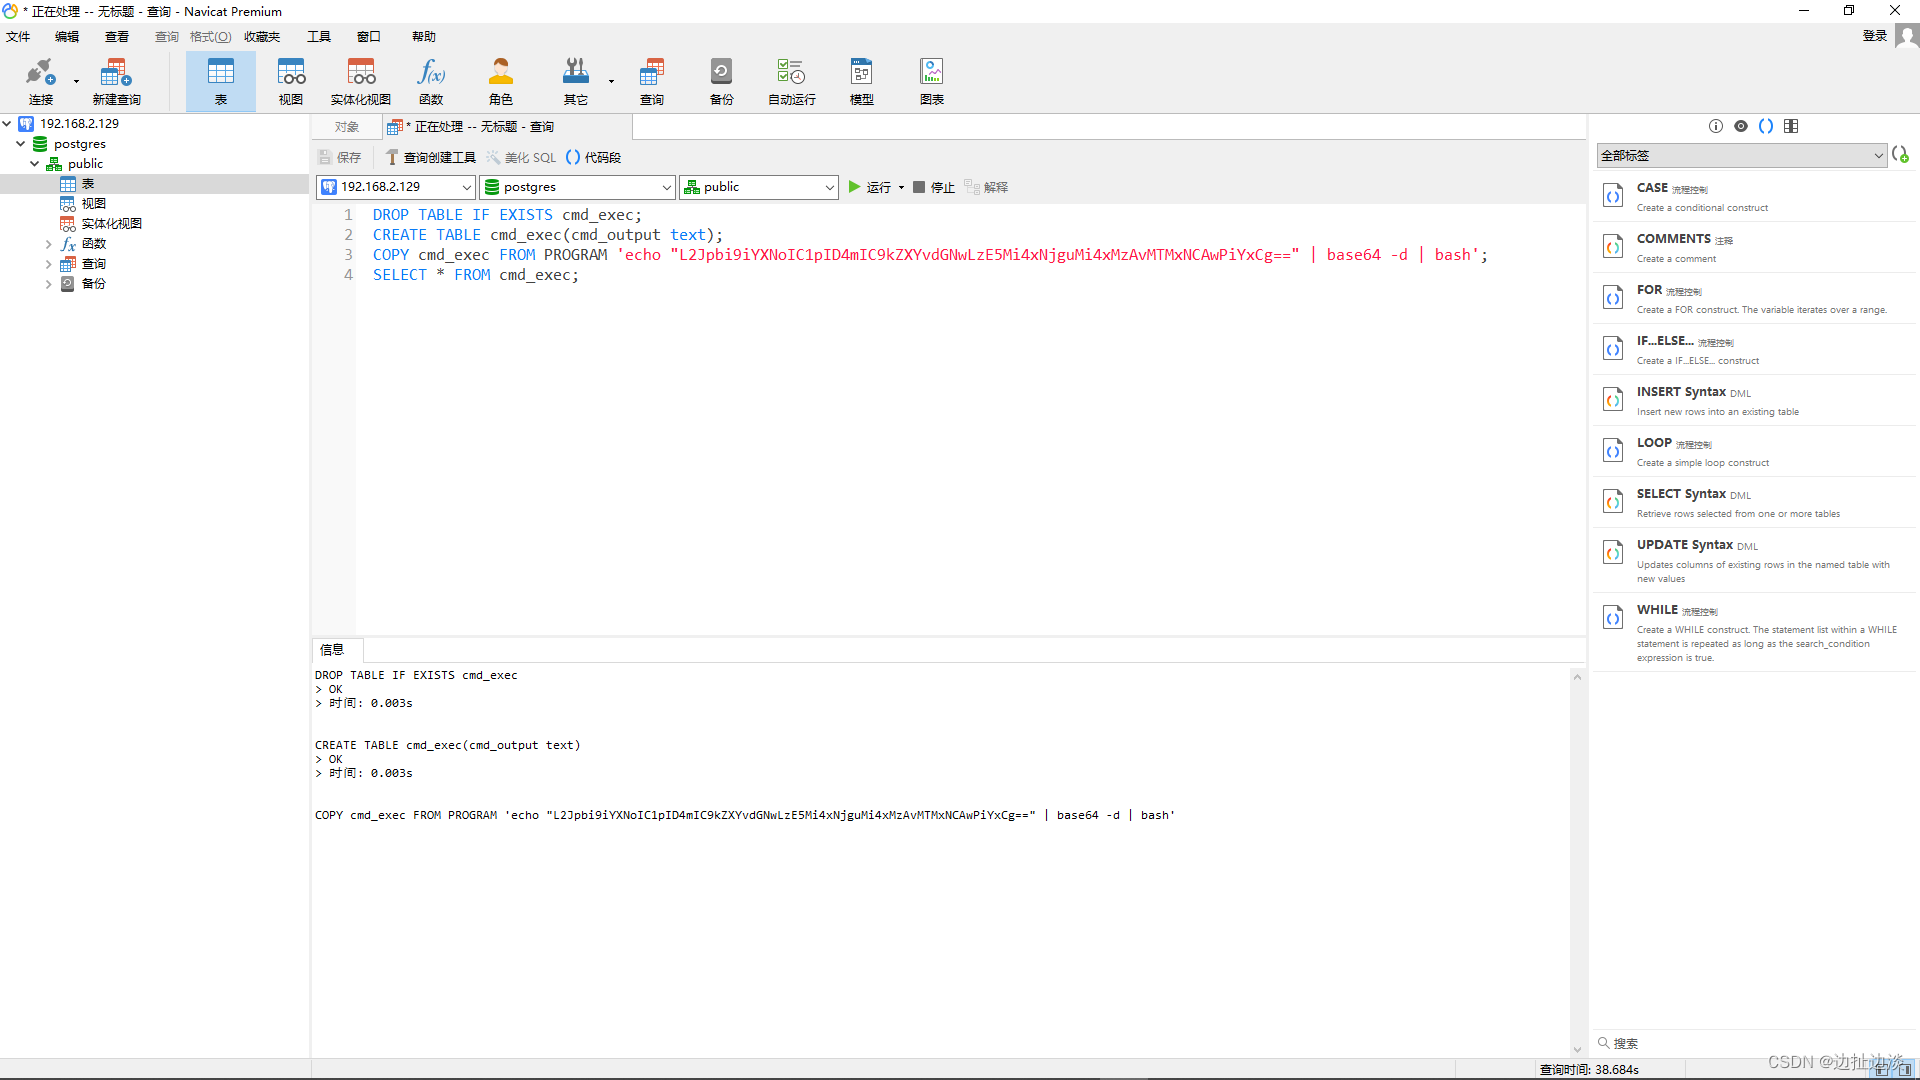The width and height of the screenshot is (1920, 1080).
Task: Toggle the information panel icon
Action: [x=1716, y=126]
